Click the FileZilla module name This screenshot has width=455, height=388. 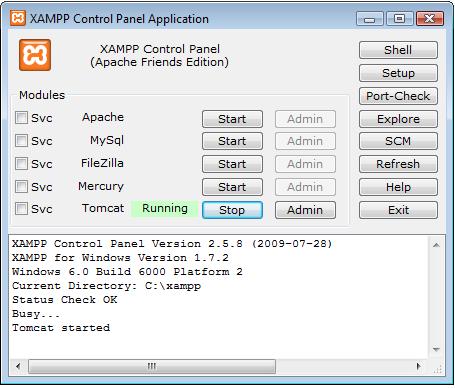tap(102, 163)
